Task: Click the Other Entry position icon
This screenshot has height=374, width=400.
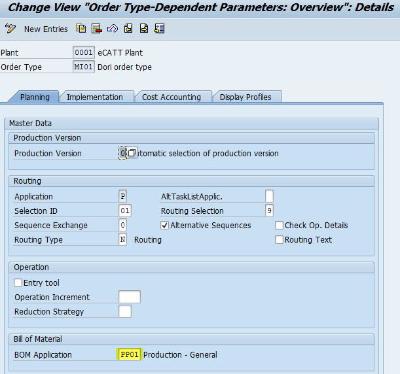Action: click(x=159, y=29)
